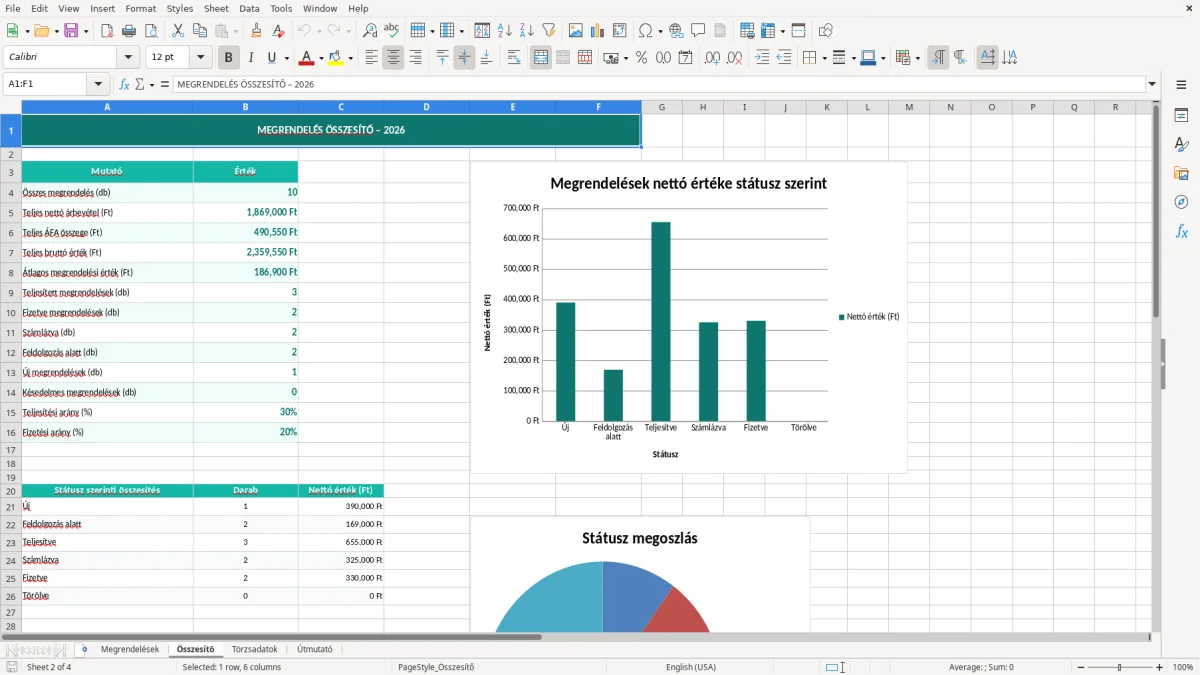
Task: Apply the red font color swatch
Action: click(x=307, y=58)
